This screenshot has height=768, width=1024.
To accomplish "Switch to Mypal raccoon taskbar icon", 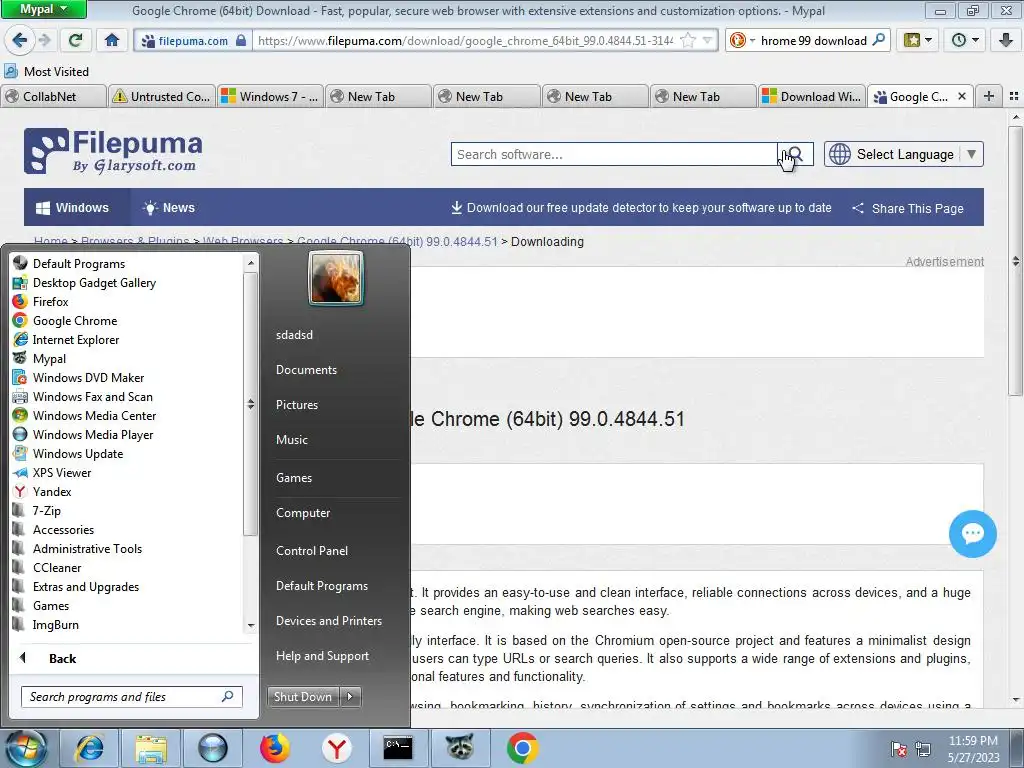I will 460,748.
